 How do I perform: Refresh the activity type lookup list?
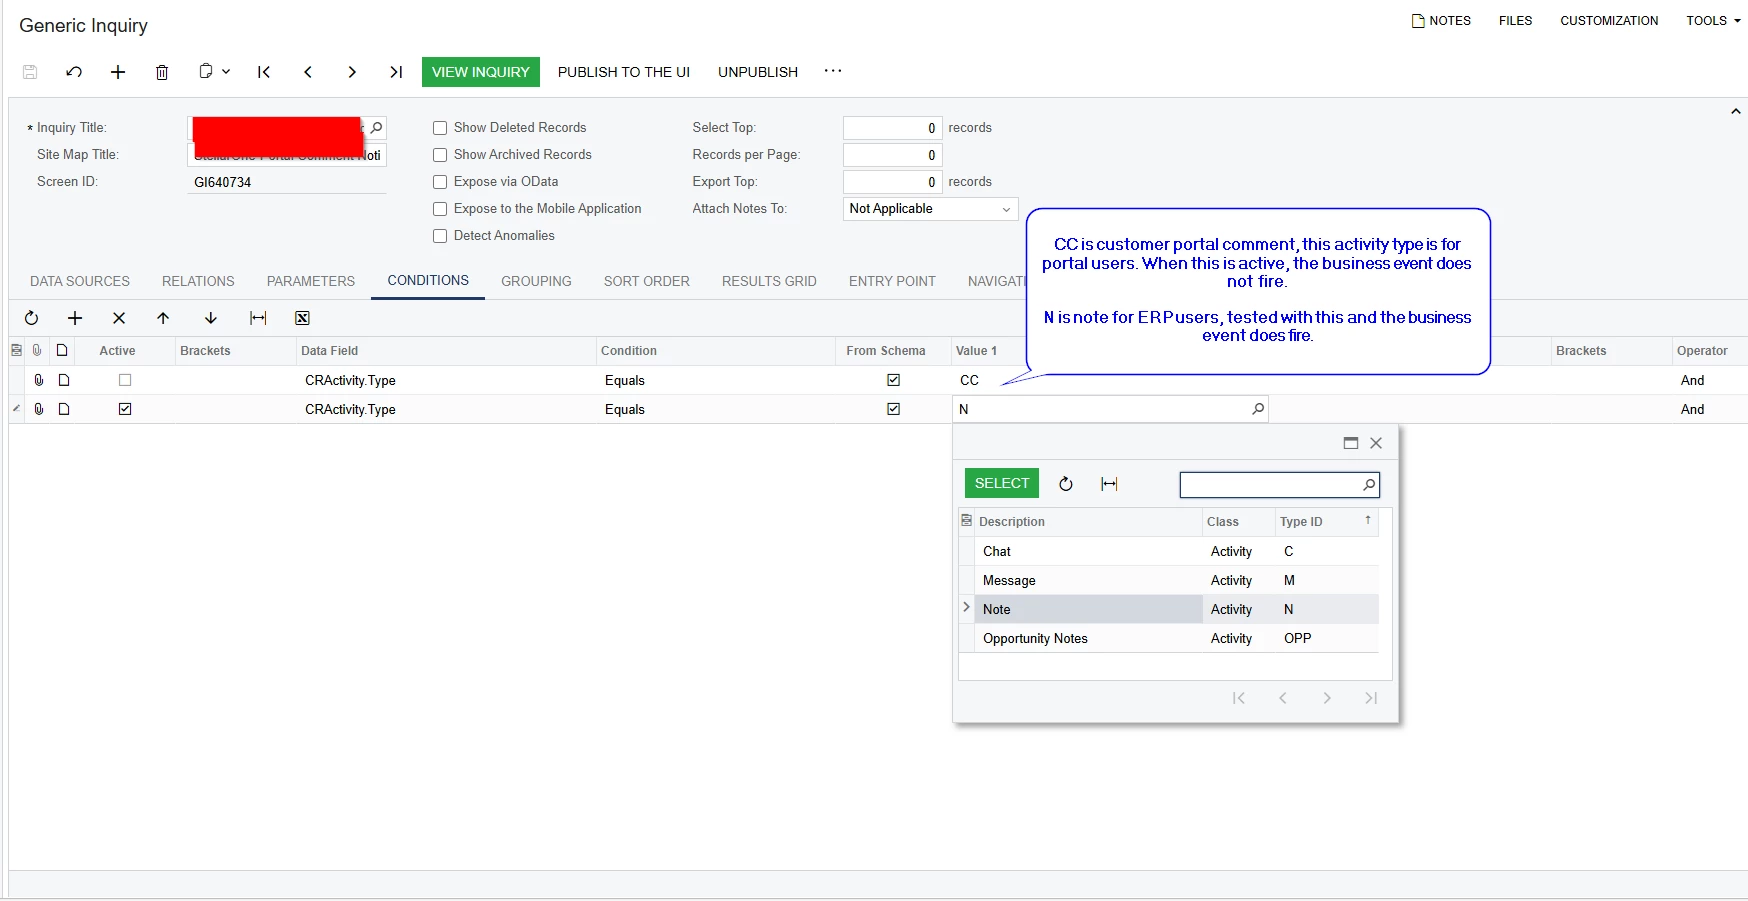click(1066, 484)
